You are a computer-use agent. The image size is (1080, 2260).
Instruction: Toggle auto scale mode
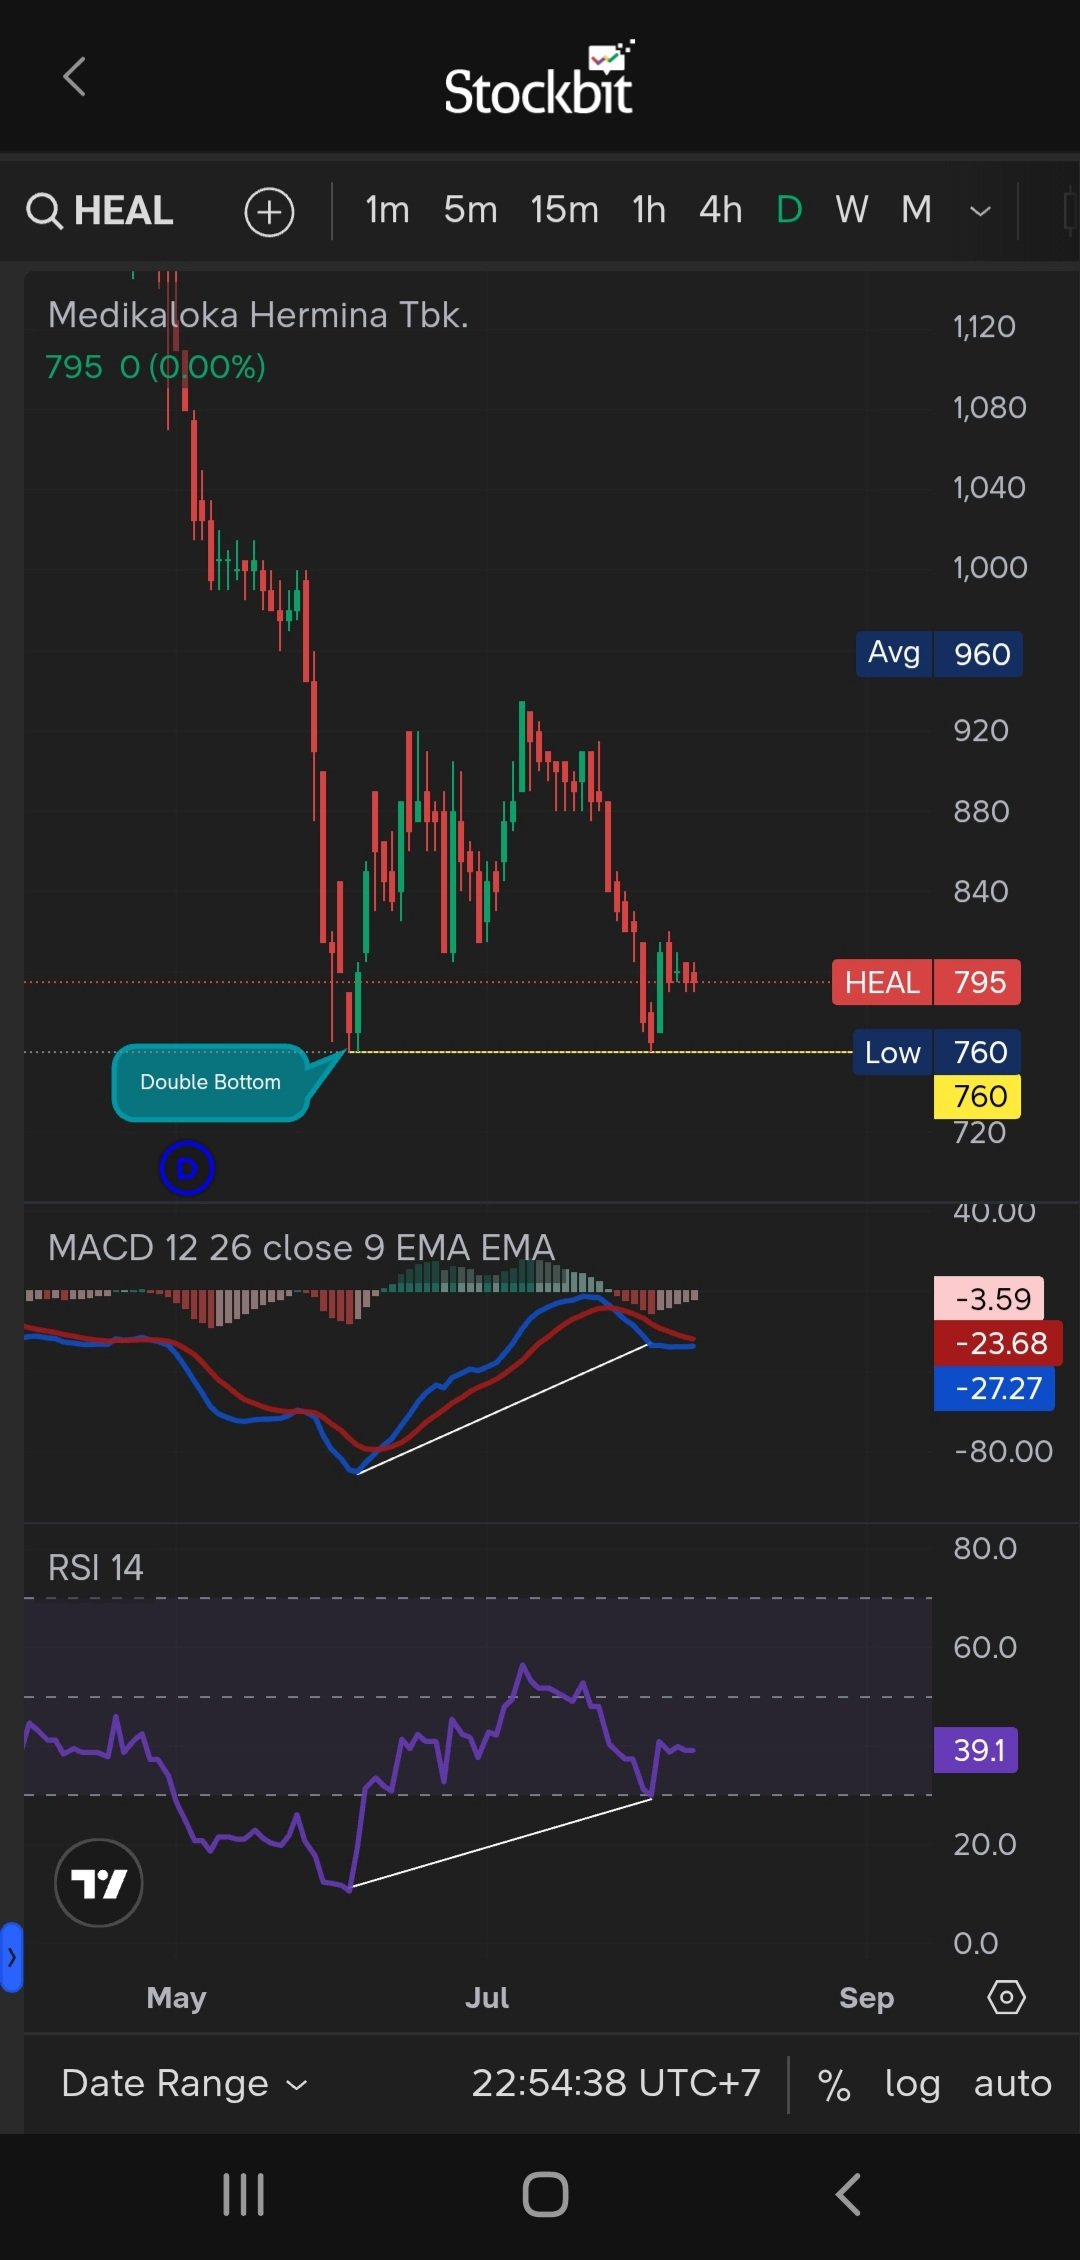1012,2084
